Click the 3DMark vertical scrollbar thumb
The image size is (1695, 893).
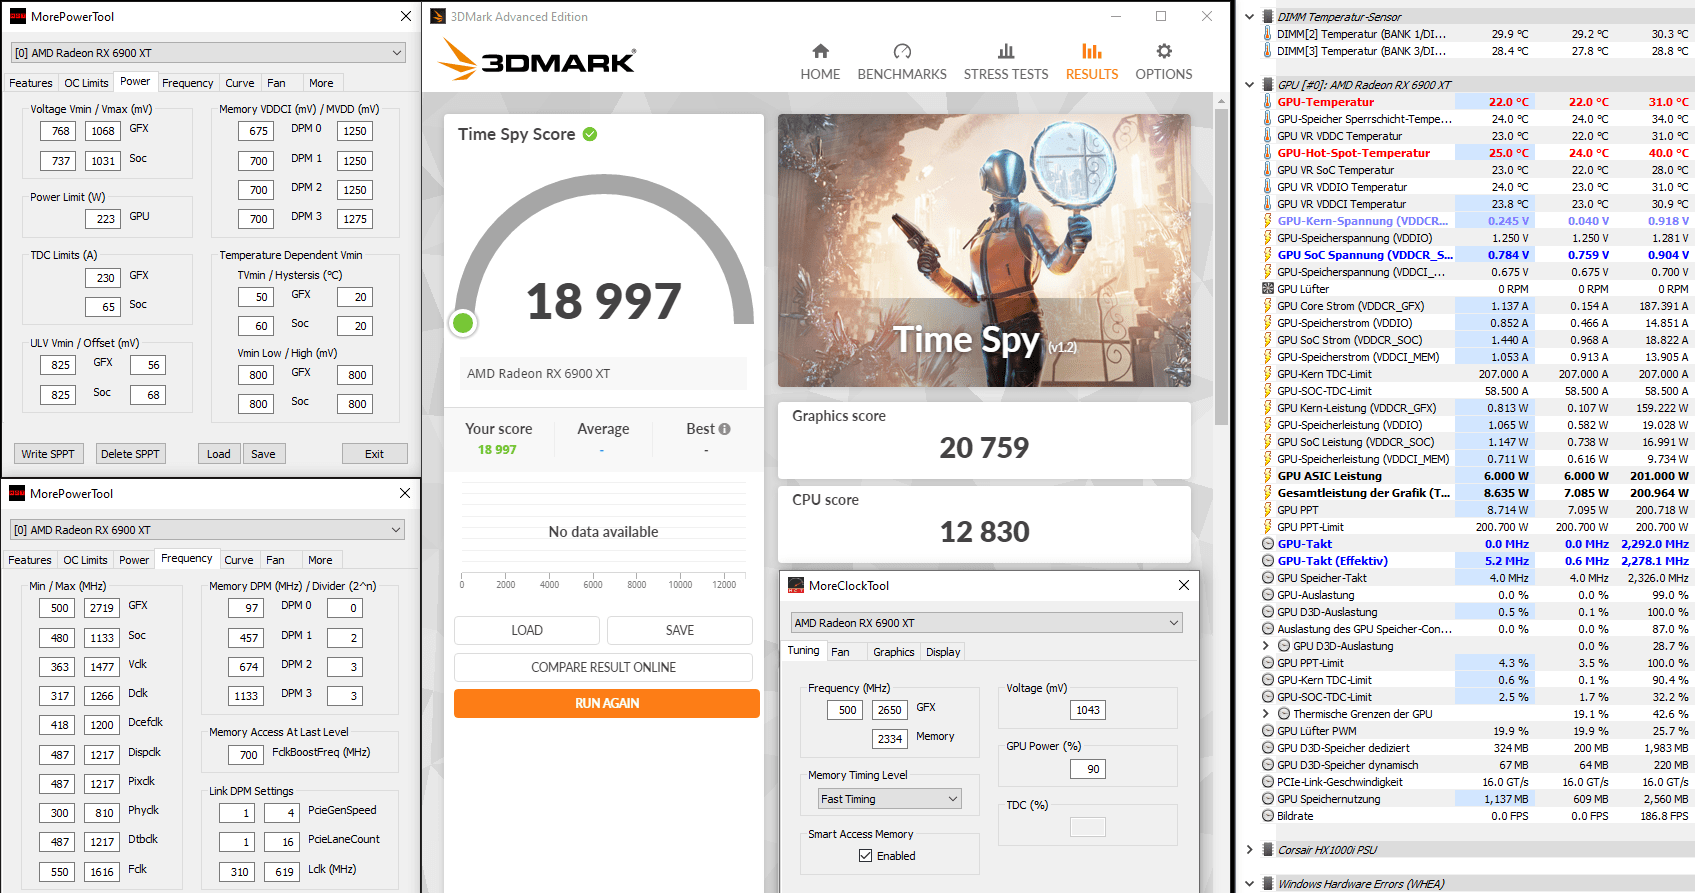(x=1221, y=266)
